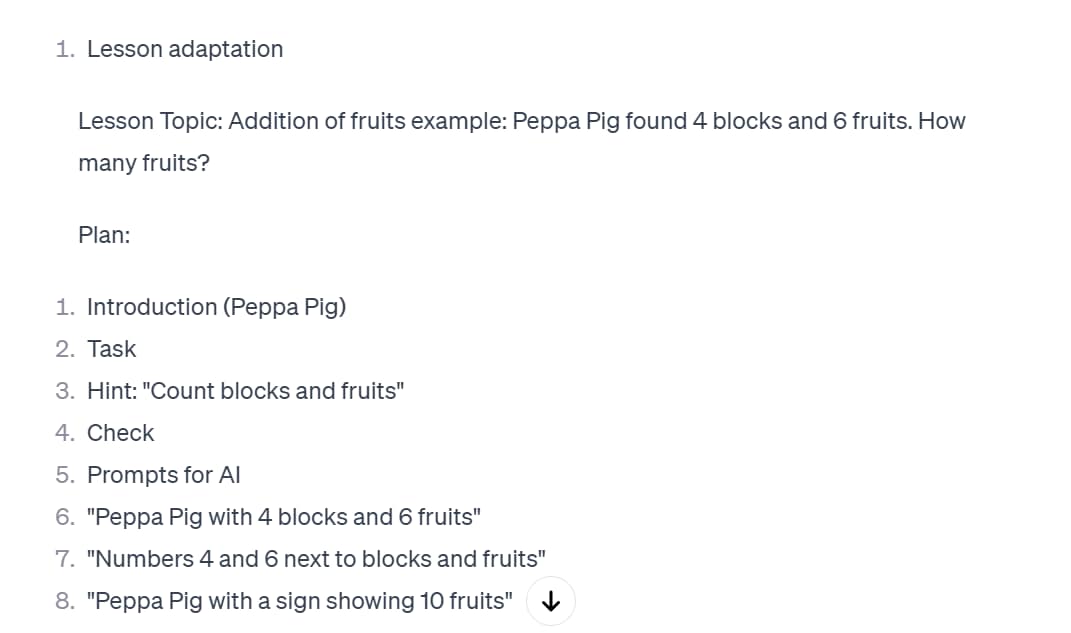Click list number 1 before 'Lesson adaptation'
Image resolution: width=1071 pixels, height=633 pixels.
tap(65, 49)
